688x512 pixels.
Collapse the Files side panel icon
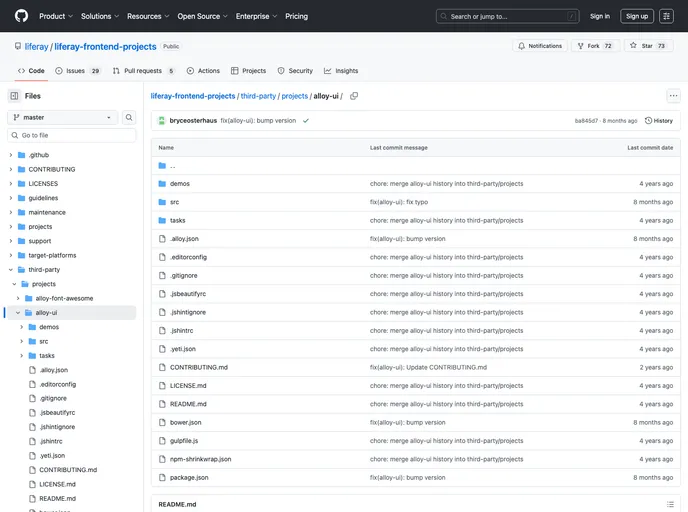pyautogui.click(x=14, y=96)
